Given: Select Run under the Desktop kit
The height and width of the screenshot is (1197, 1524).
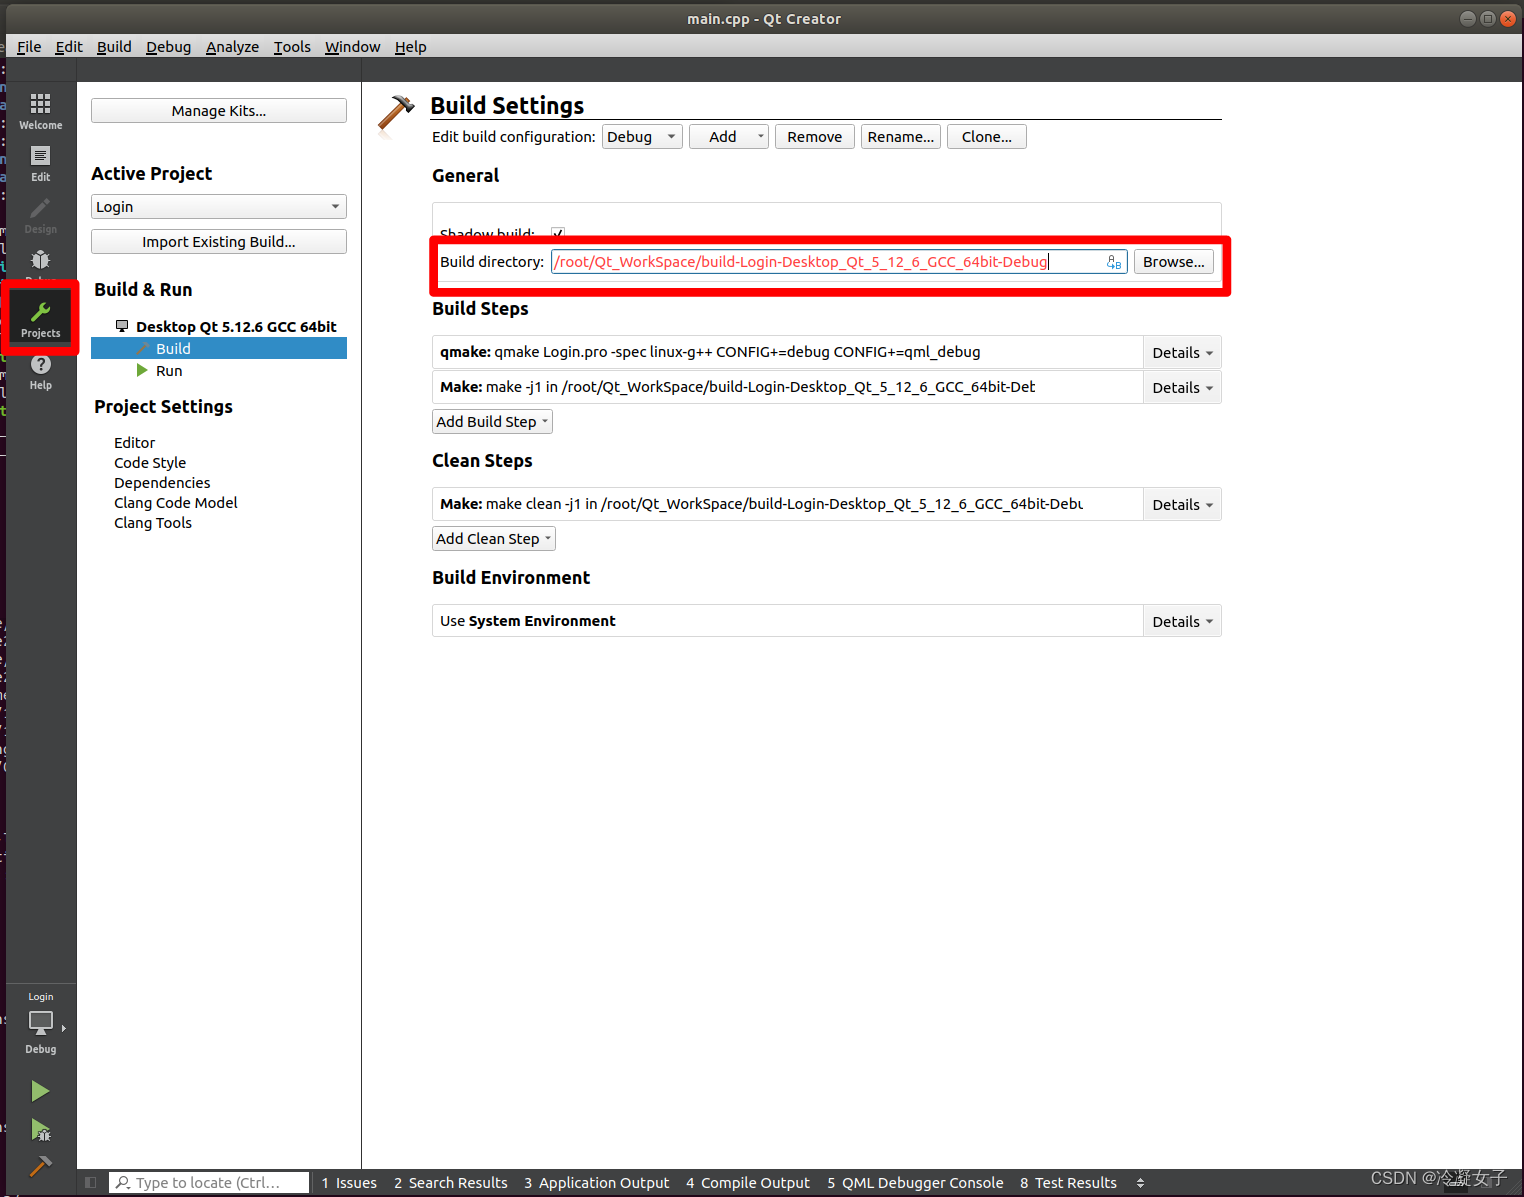Looking at the screenshot, I should (160, 371).
